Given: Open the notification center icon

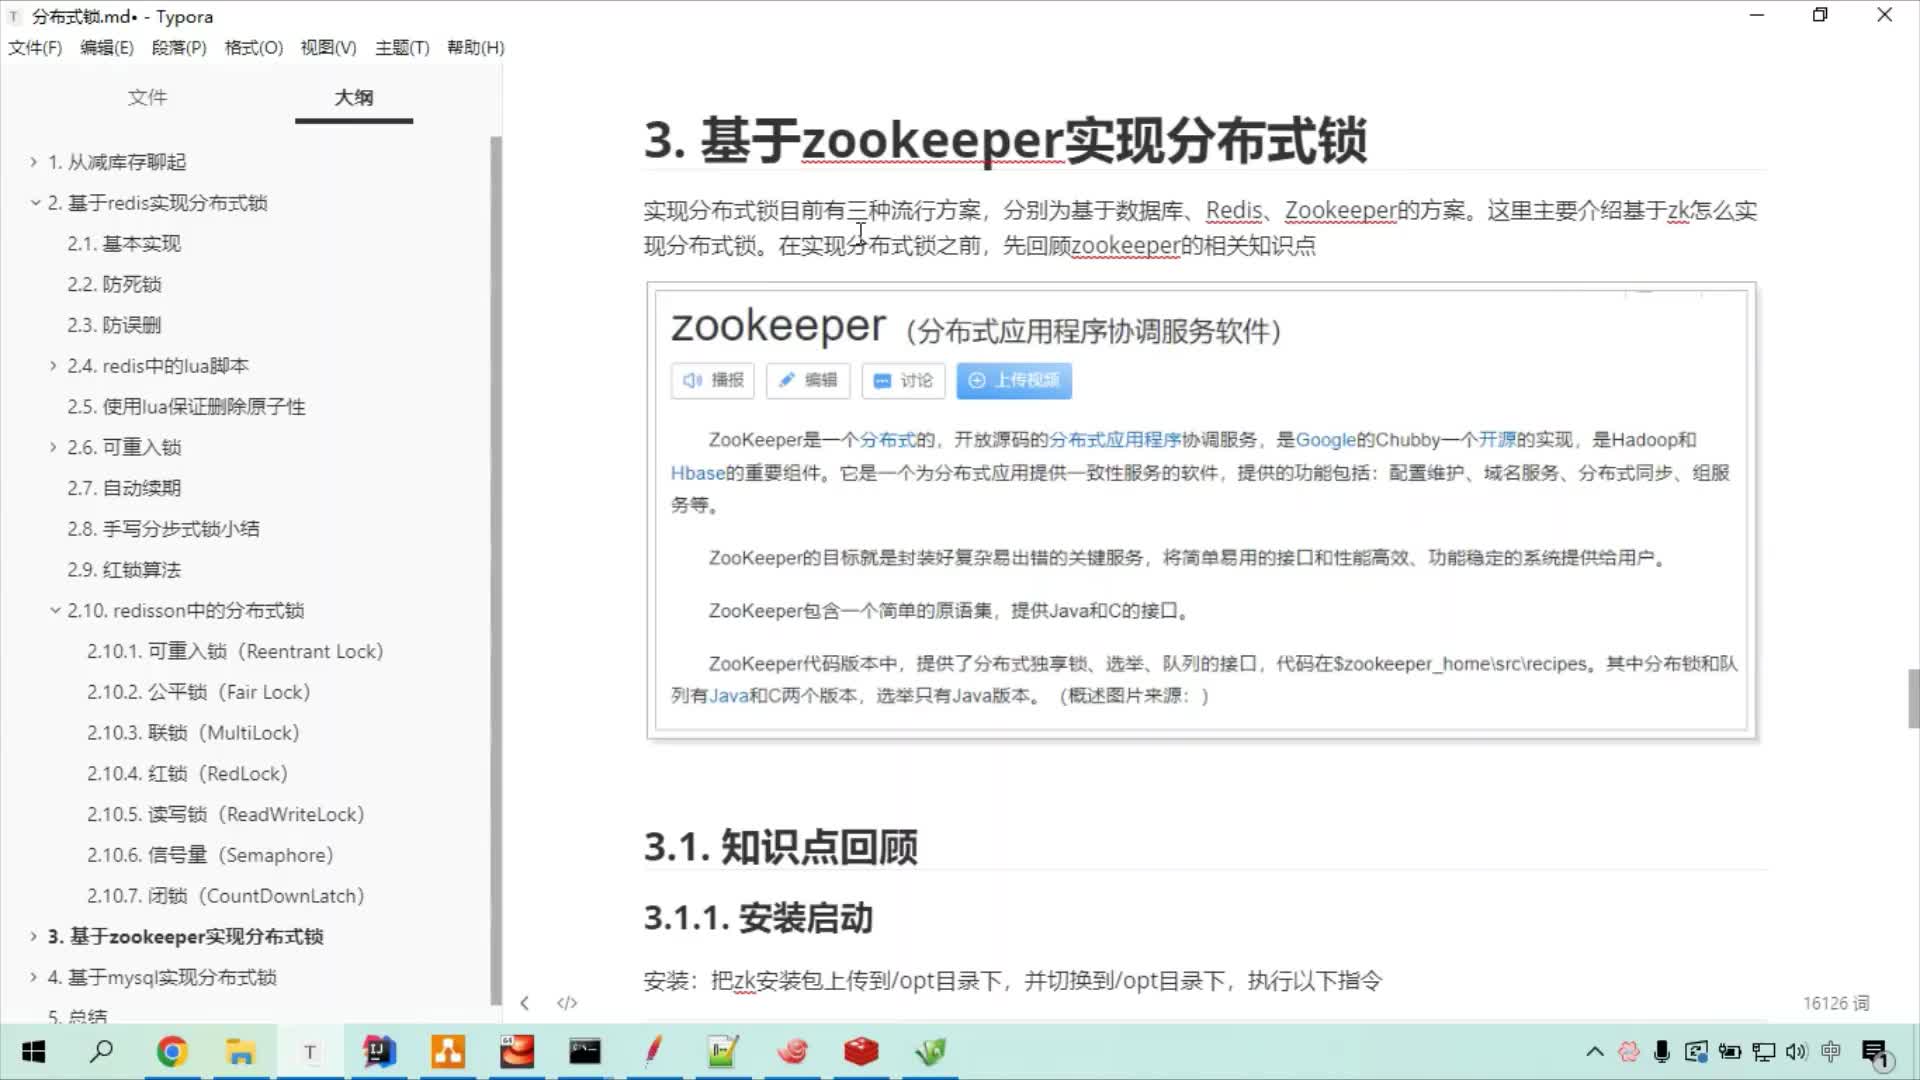Looking at the screenshot, I should (1875, 1052).
